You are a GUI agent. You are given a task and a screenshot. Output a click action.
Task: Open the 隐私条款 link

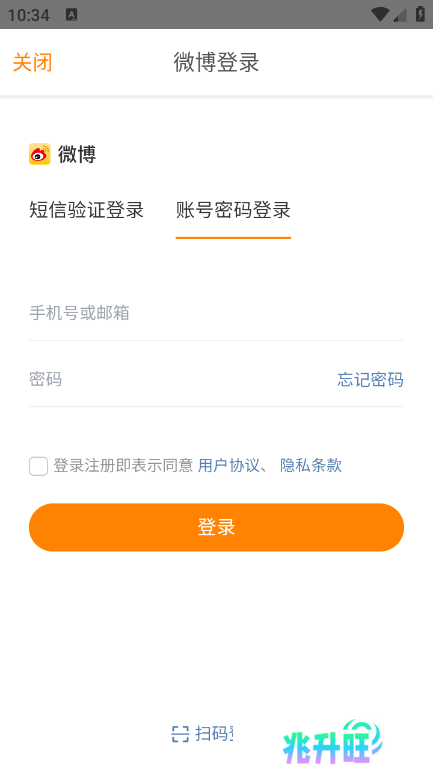tap(311, 465)
